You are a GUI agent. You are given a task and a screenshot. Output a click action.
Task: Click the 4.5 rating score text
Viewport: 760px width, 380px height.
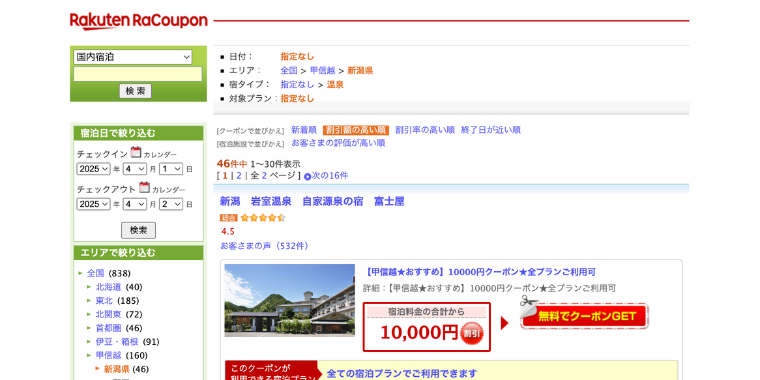coord(228,232)
